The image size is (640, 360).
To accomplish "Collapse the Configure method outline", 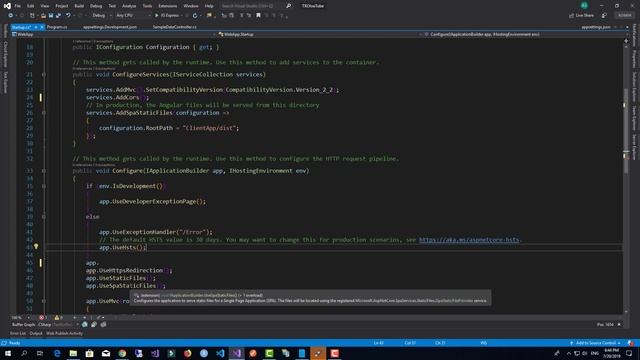I will 44,171.
